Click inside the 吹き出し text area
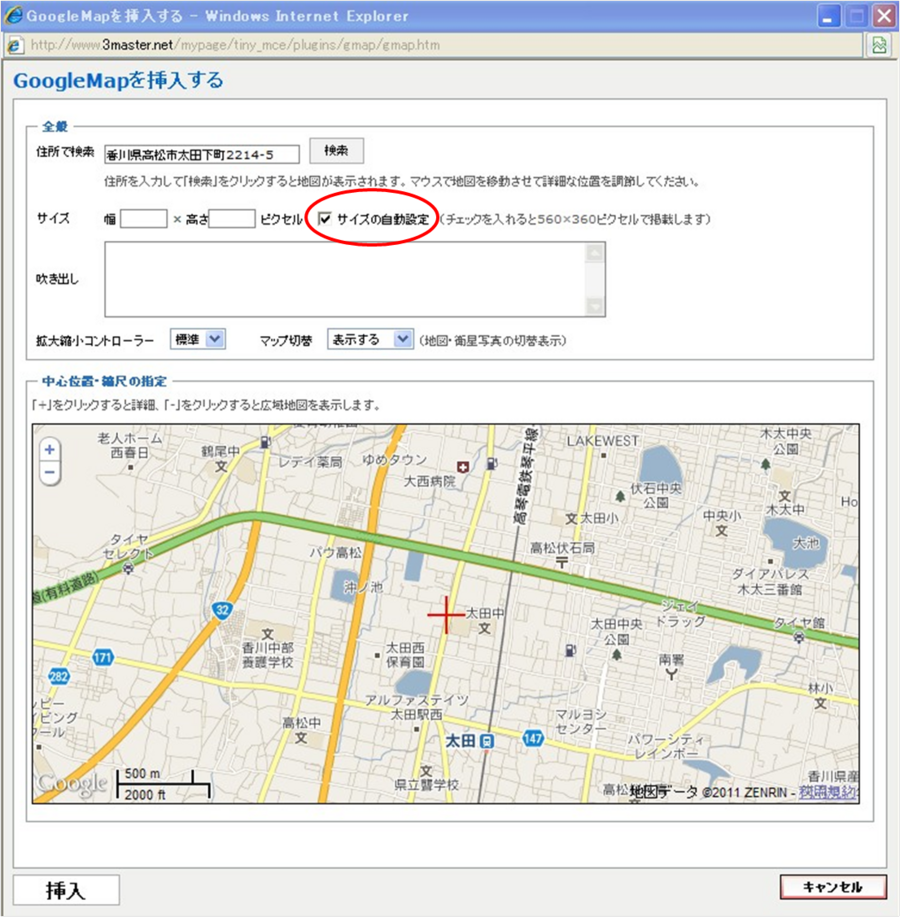 coord(345,280)
